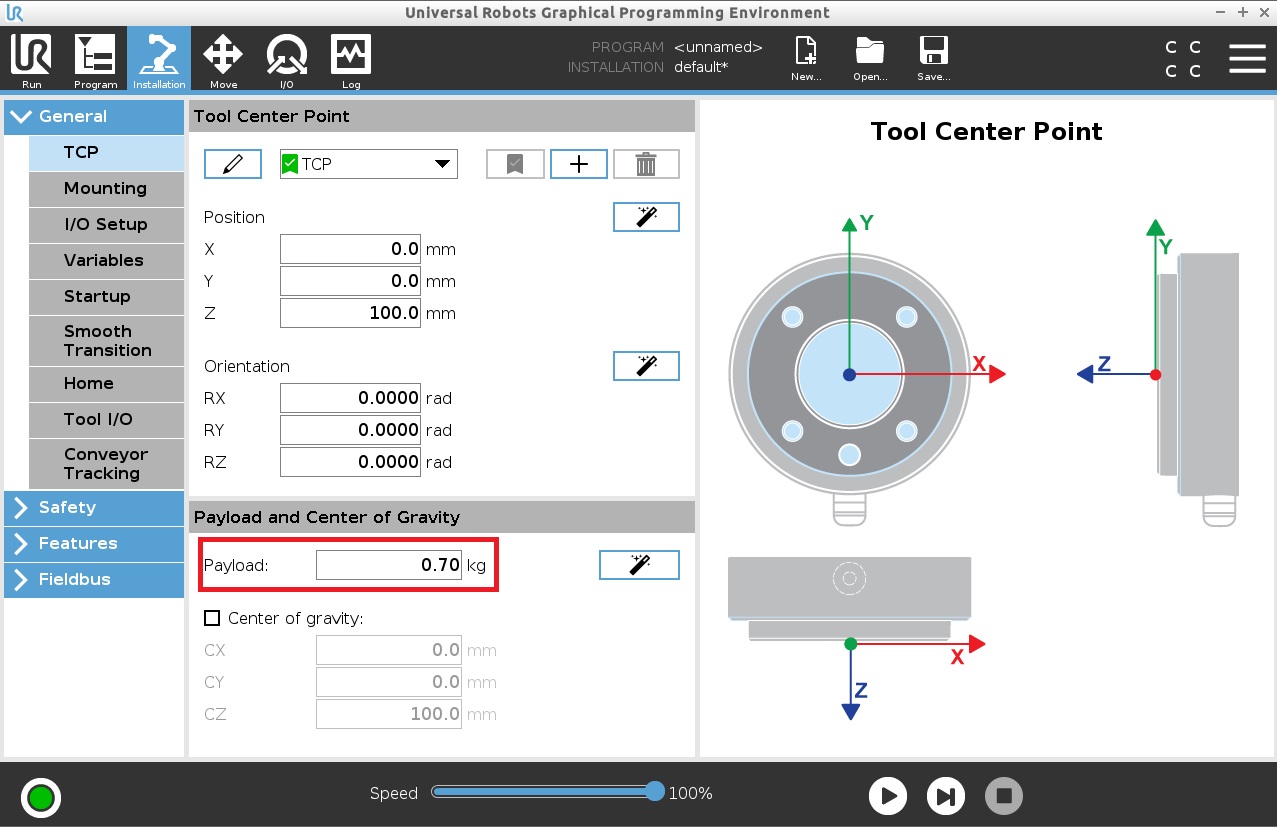This screenshot has width=1277, height=827.
Task: Click the program name <unnamed>
Action: point(718,47)
